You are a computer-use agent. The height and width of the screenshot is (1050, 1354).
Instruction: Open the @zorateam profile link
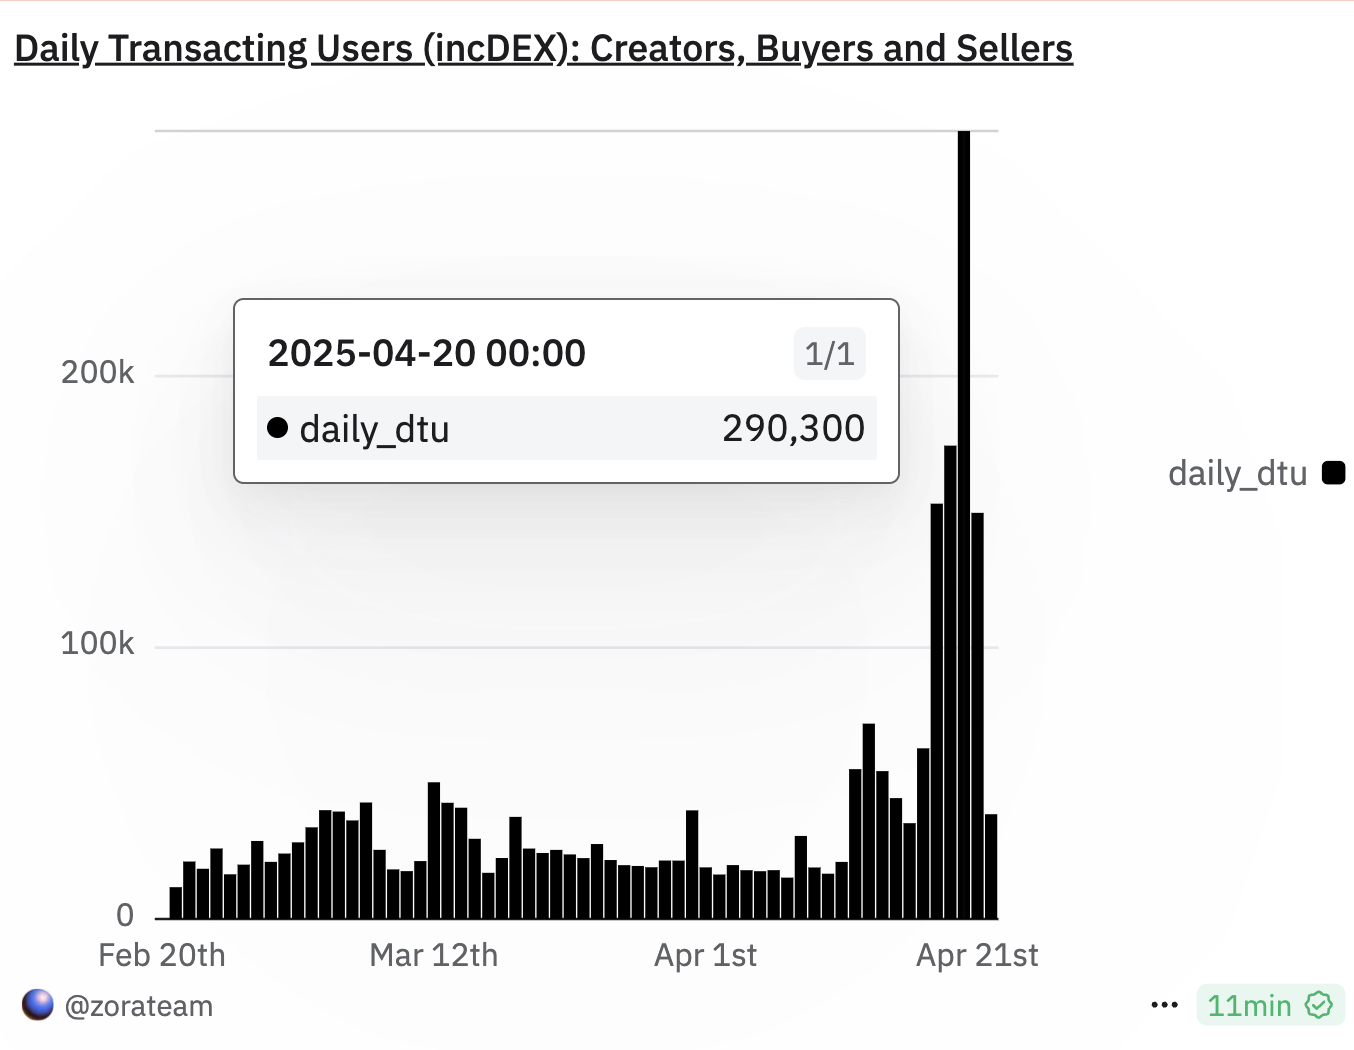[x=139, y=1006]
